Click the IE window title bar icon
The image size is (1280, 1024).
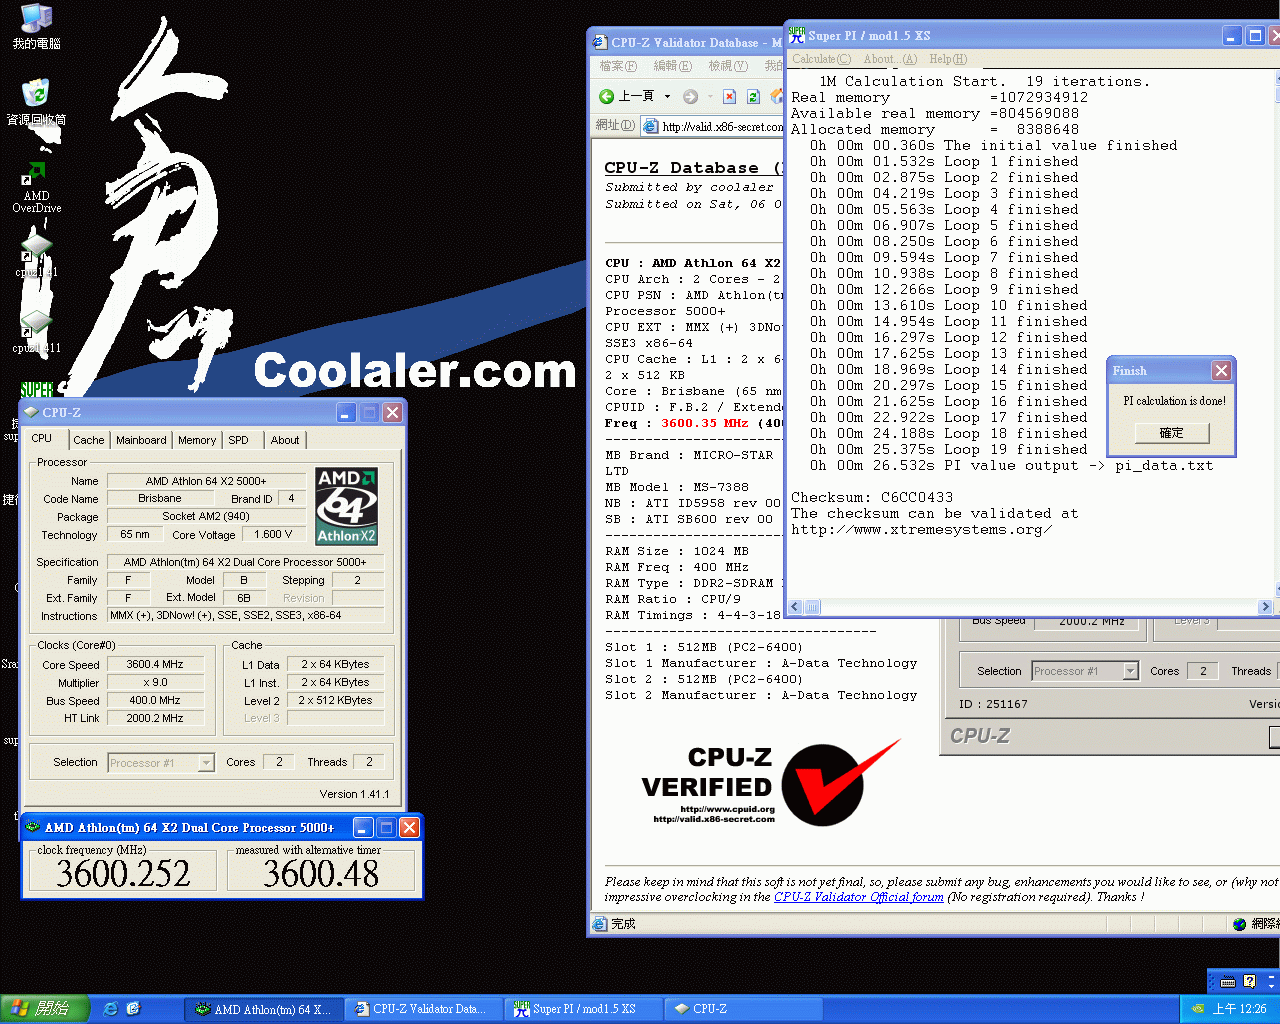coord(600,43)
